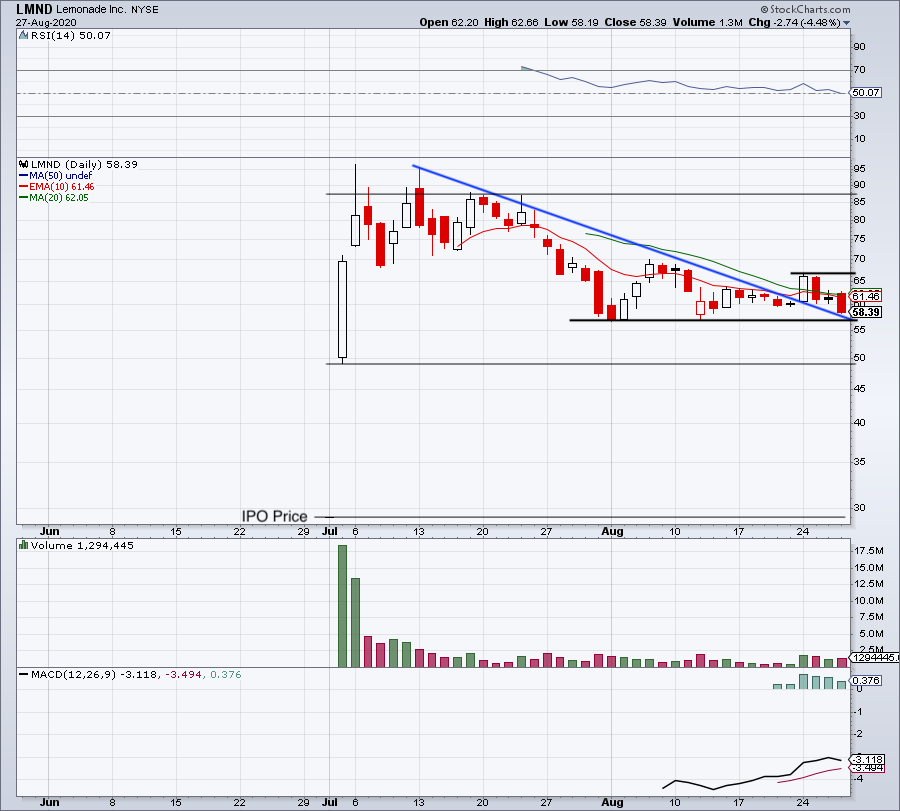Screen dimensions: 900x811
Task: Click the '17.5M' volume axis label
Action: point(868,551)
